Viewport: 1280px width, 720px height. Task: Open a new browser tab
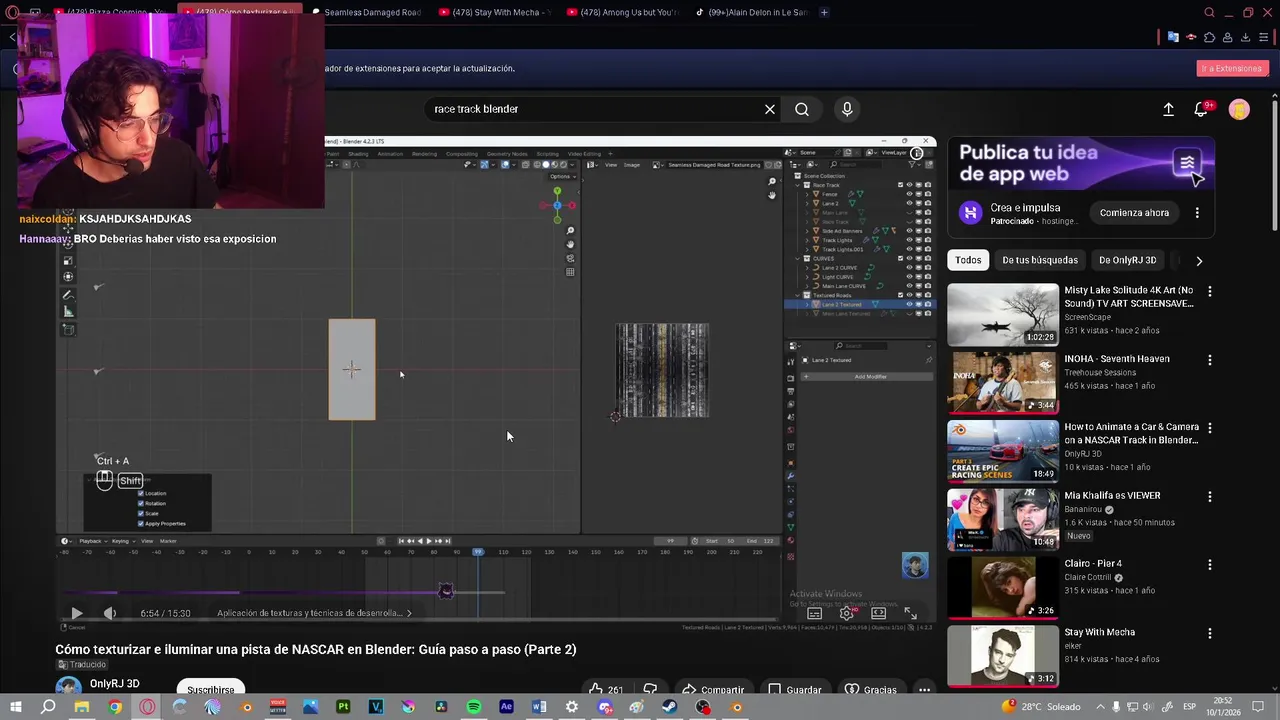824,12
